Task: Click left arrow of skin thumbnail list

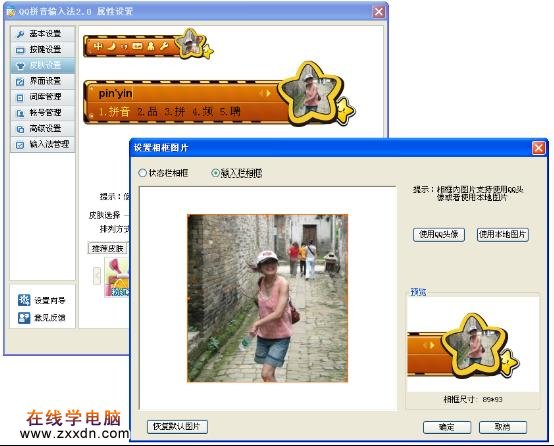Action: (x=97, y=276)
